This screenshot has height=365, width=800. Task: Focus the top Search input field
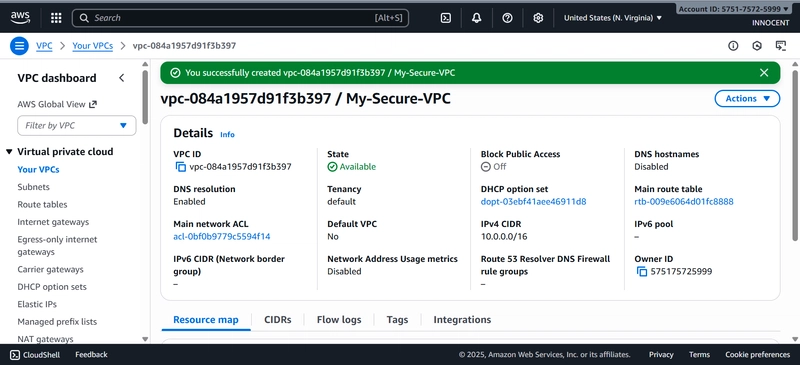[x=240, y=18]
